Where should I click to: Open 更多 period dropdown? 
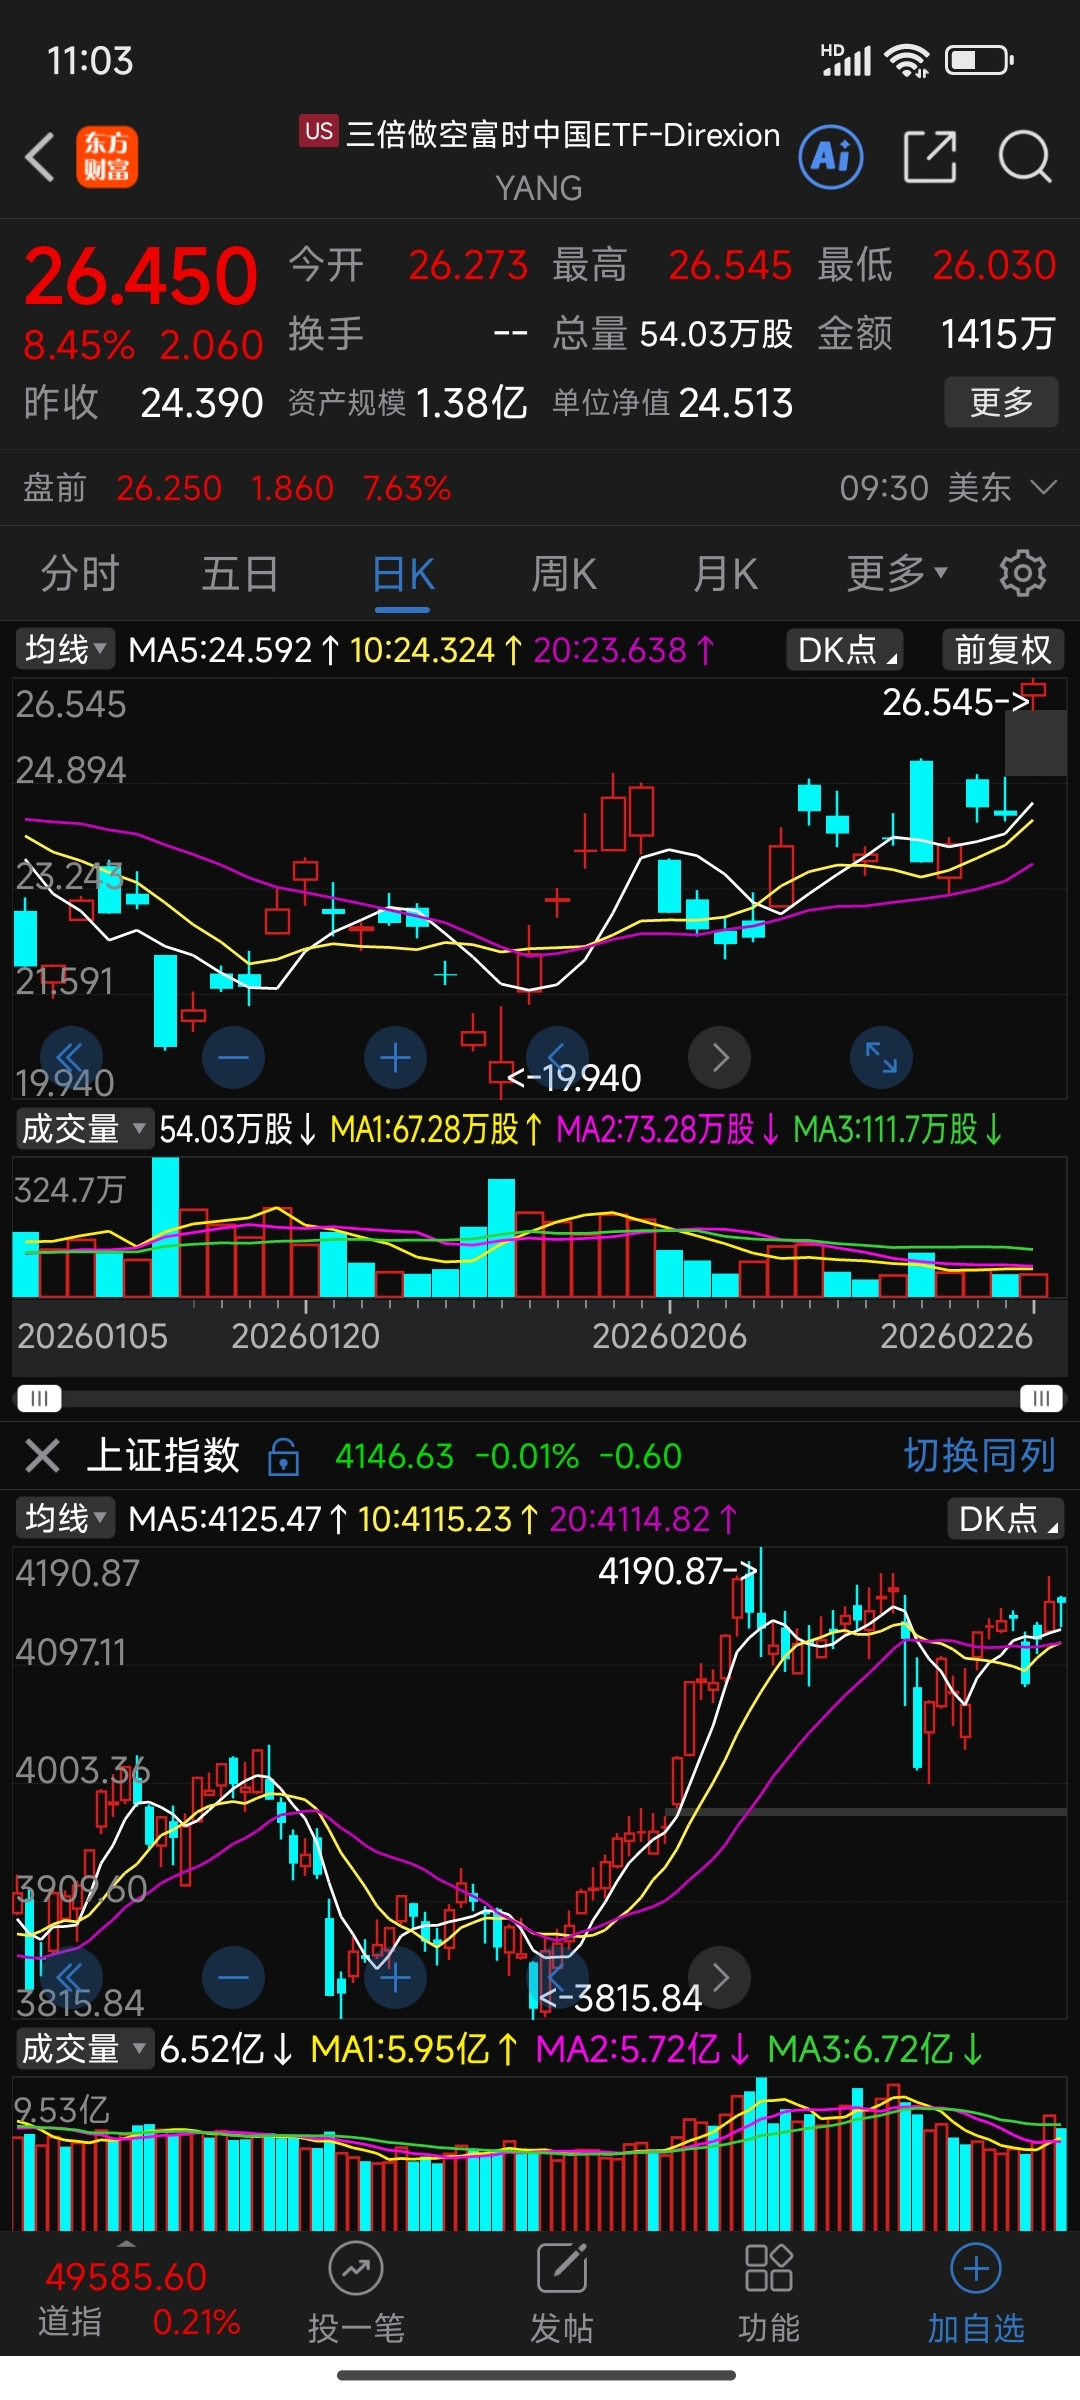pos(896,574)
